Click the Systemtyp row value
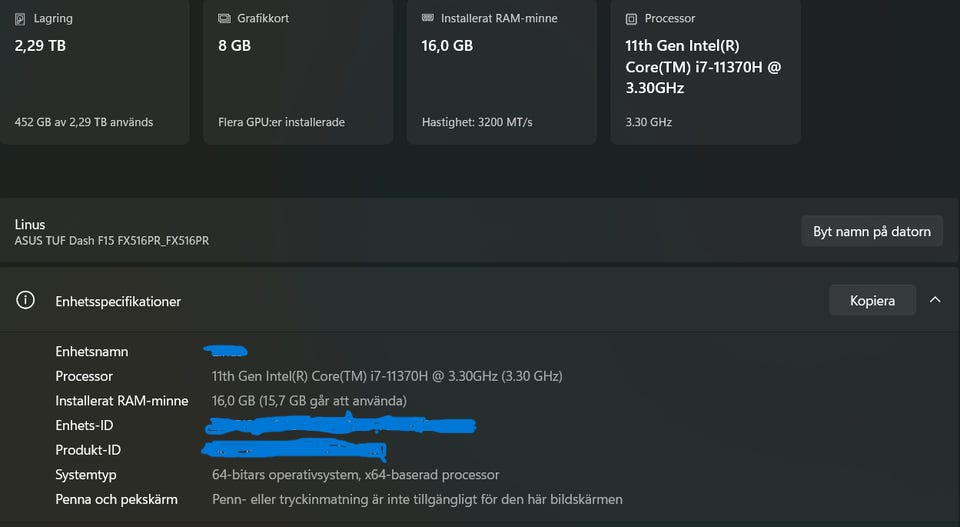960x527 pixels. [x=356, y=474]
